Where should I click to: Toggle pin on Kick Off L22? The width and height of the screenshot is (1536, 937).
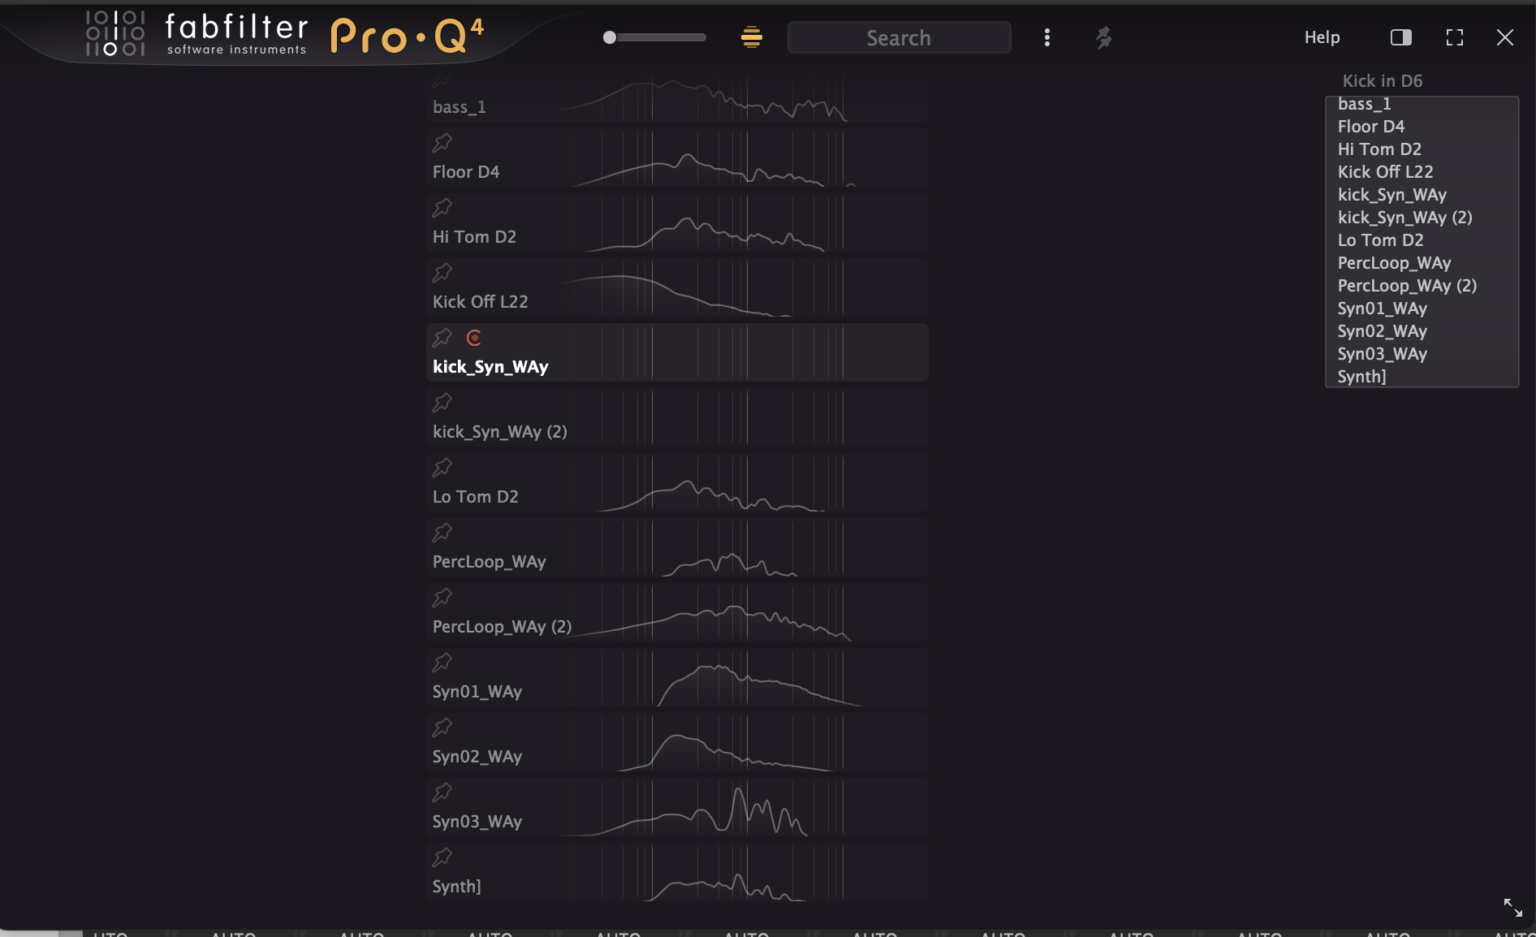point(442,272)
